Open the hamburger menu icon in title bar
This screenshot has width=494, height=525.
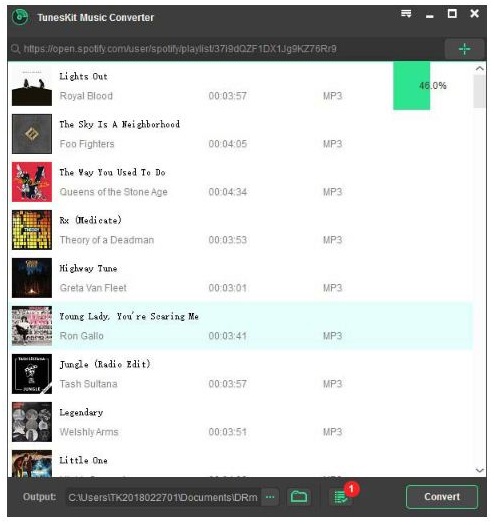click(406, 14)
